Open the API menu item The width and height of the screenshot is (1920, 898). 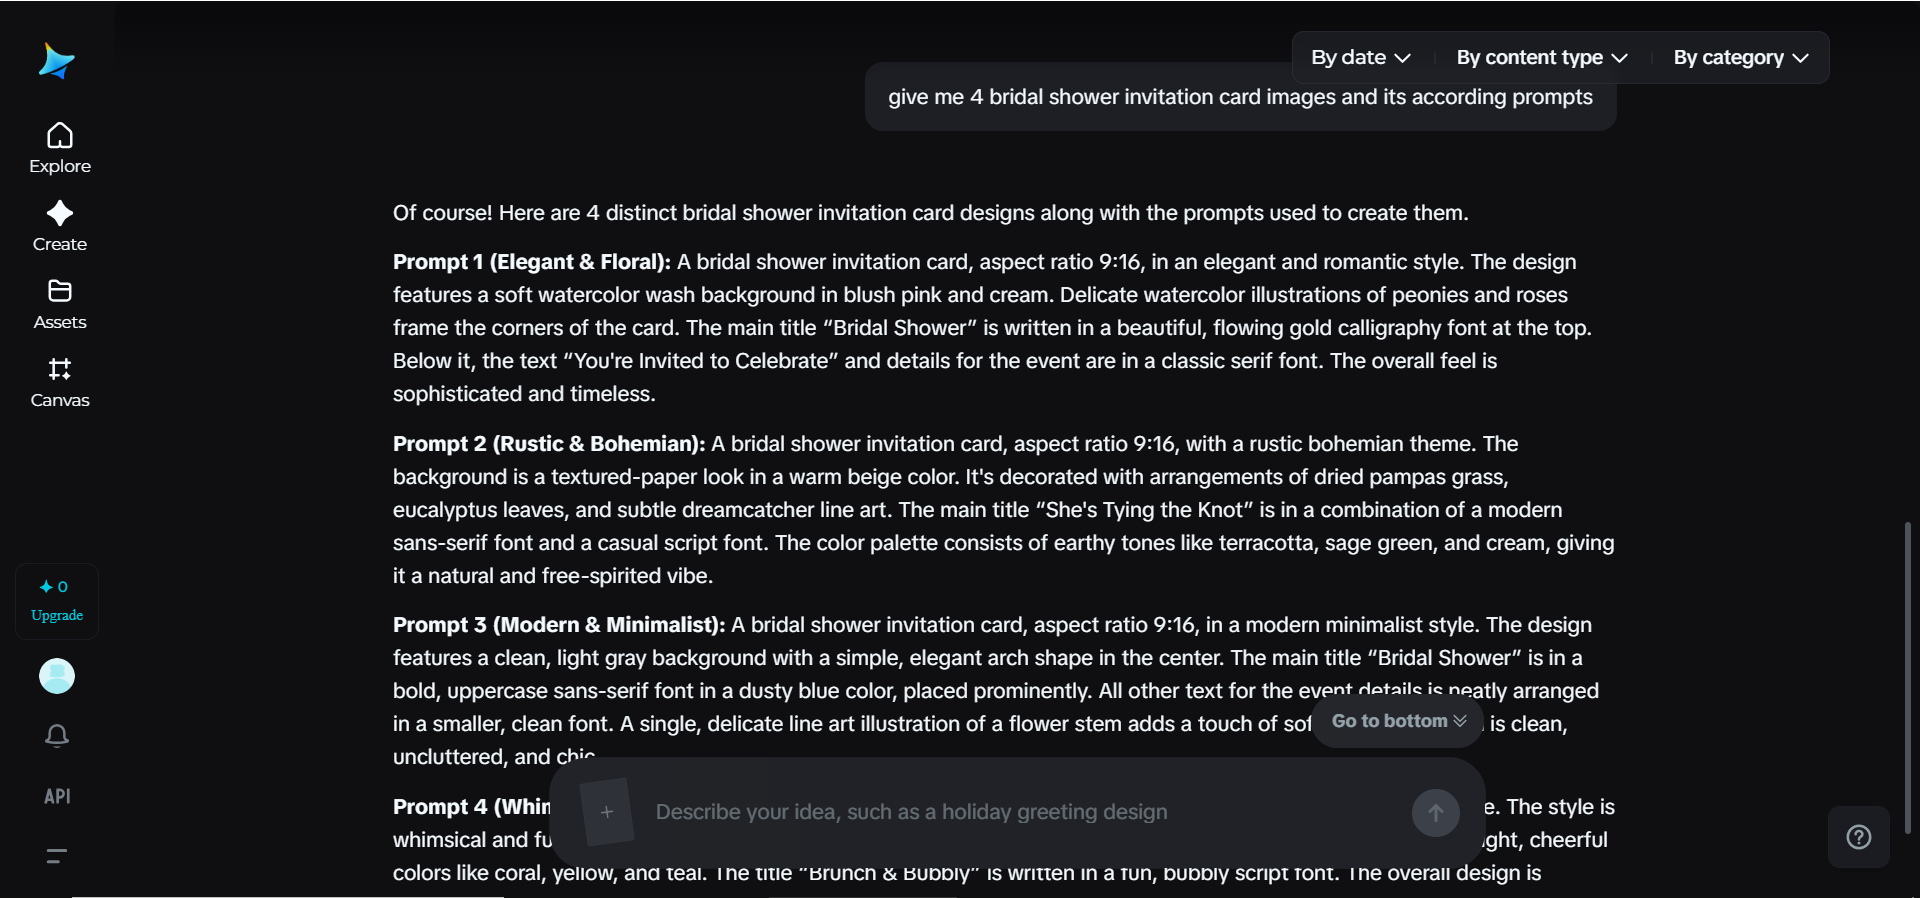(x=57, y=796)
